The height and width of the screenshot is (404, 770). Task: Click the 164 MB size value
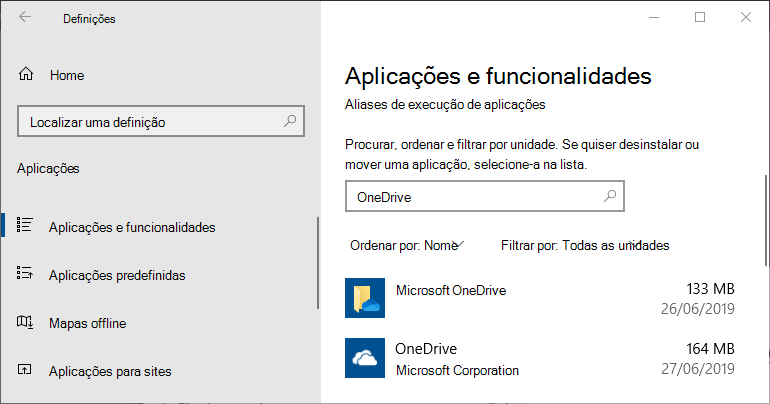click(x=710, y=349)
